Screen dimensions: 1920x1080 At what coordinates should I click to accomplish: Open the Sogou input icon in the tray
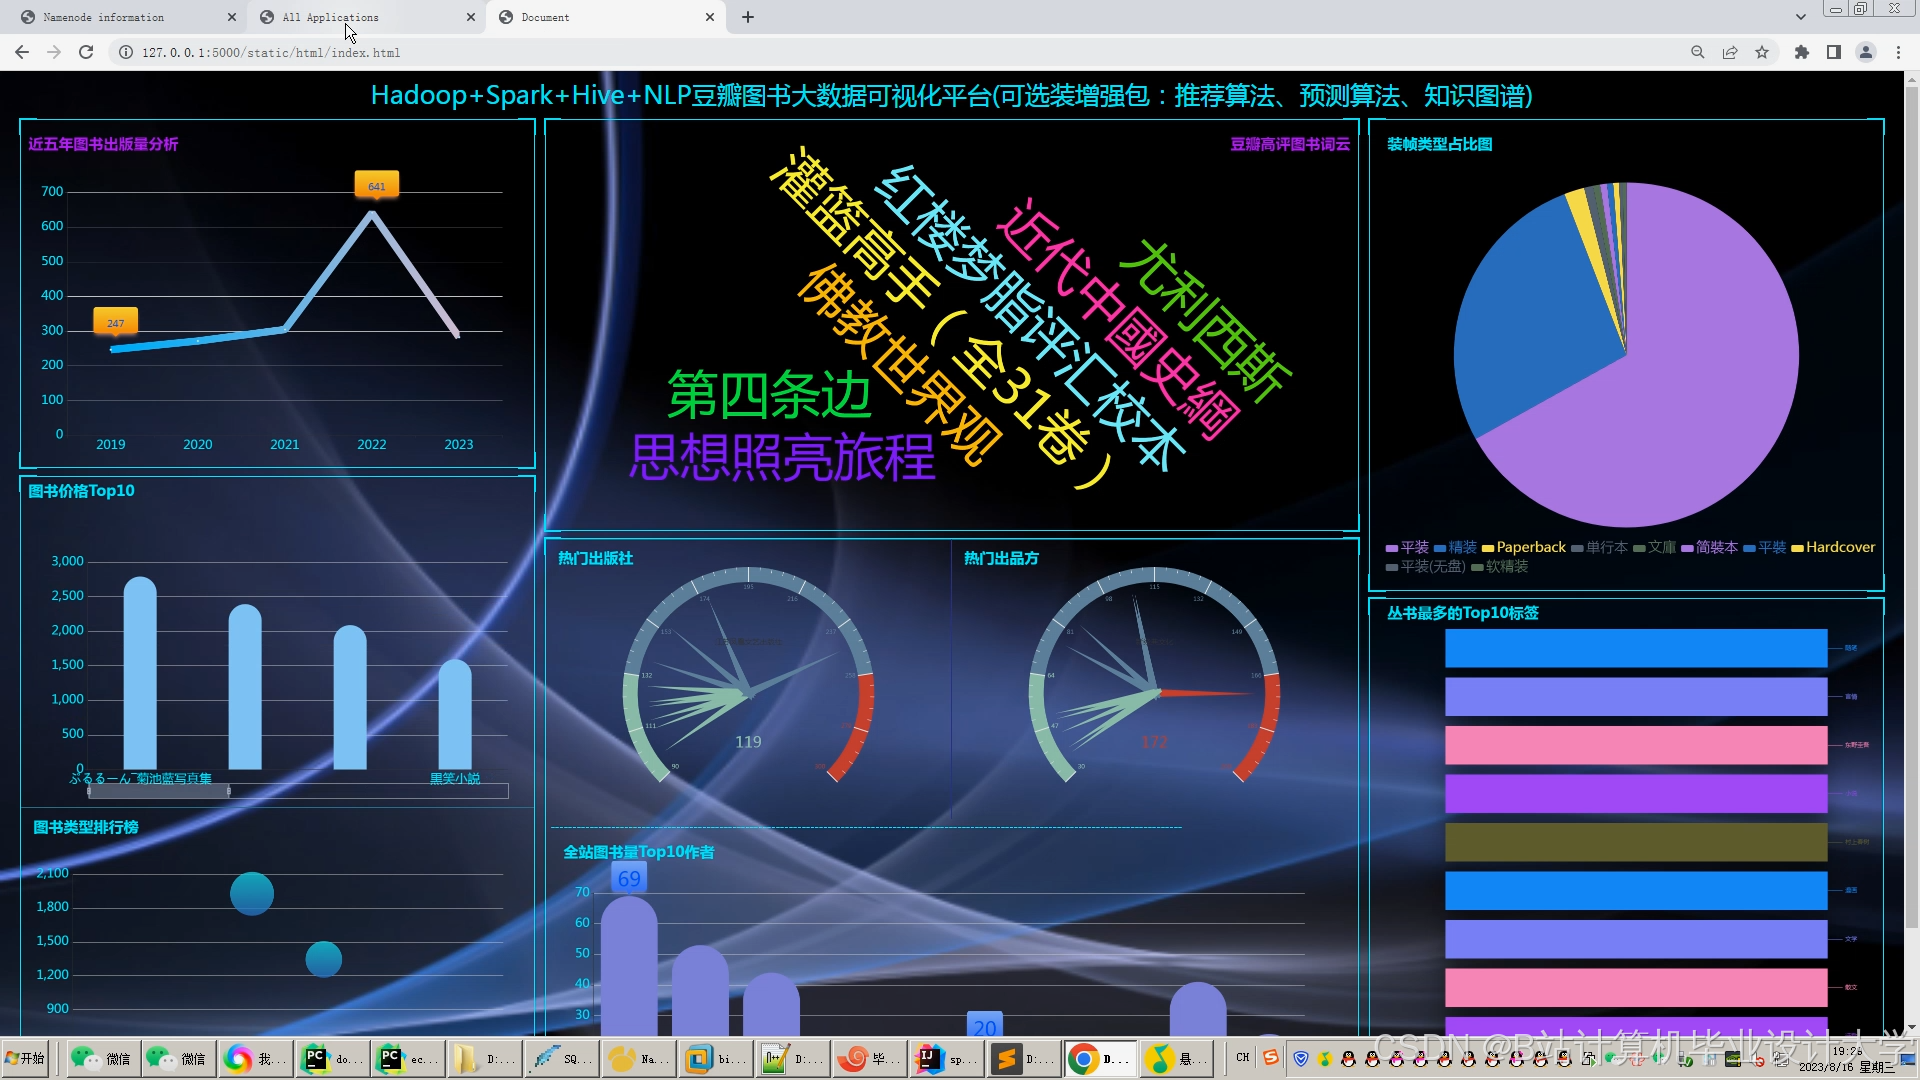click(x=1270, y=1057)
